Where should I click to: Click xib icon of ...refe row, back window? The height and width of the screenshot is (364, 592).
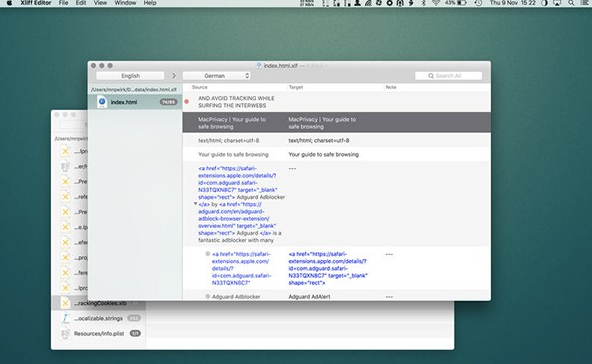(x=65, y=197)
